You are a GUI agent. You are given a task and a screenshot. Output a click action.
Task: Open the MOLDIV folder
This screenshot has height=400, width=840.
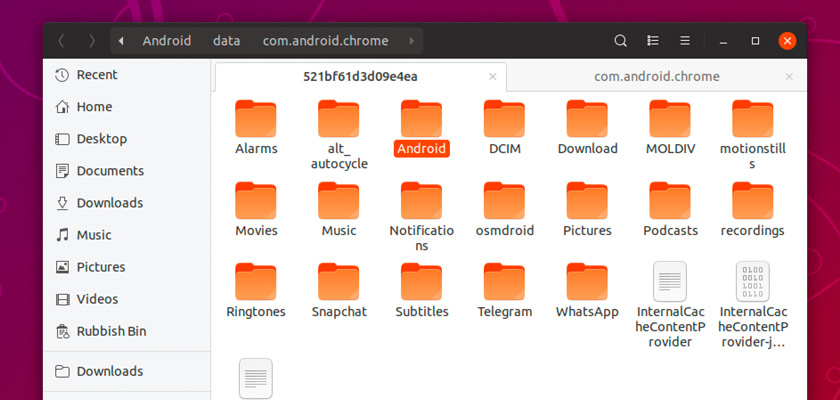coord(670,127)
